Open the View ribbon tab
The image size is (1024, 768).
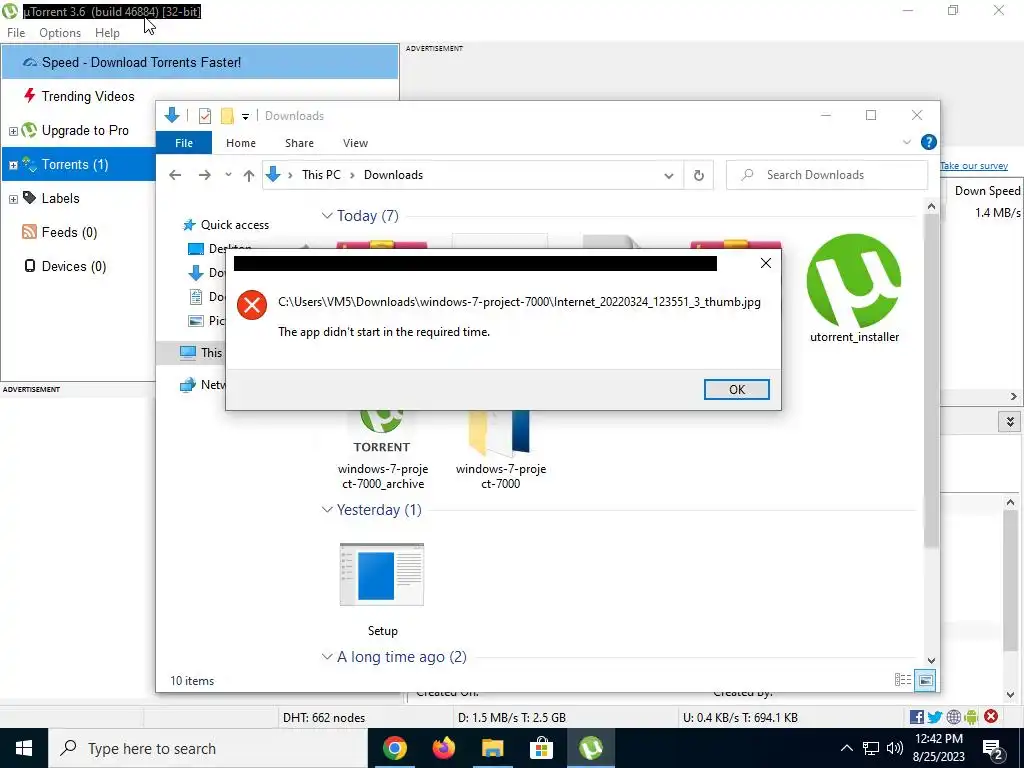click(355, 143)
